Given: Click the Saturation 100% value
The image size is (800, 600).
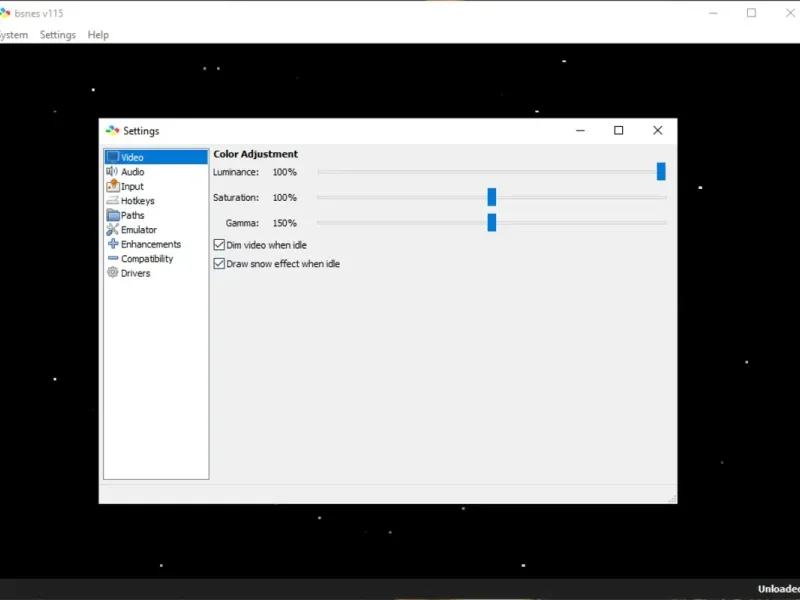Looking at the screenshot, I should 285,197.
